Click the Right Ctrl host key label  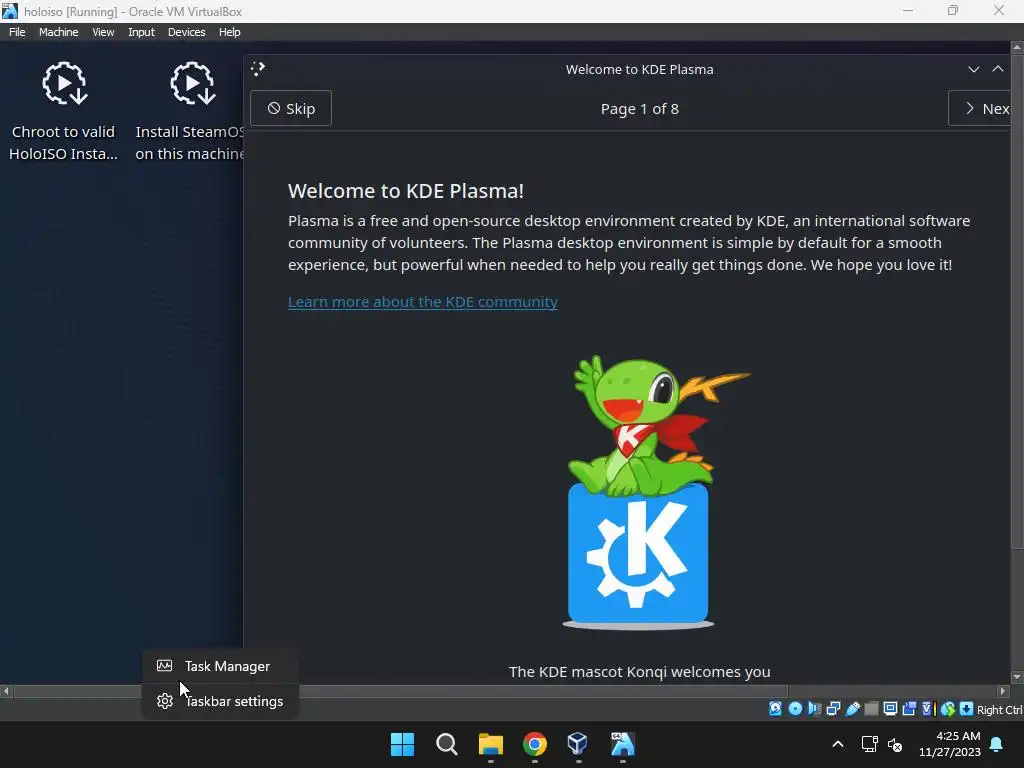[x=999, y=709]
